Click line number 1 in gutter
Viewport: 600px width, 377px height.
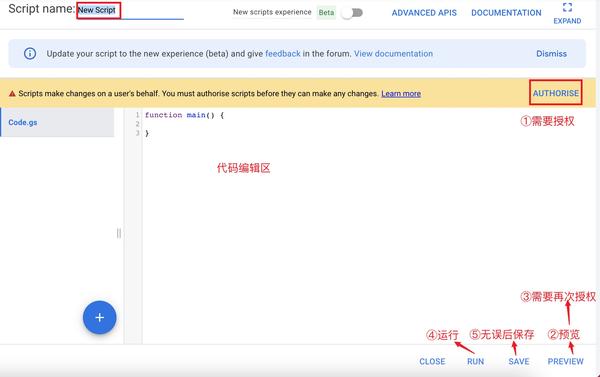(x=137, y=115)
